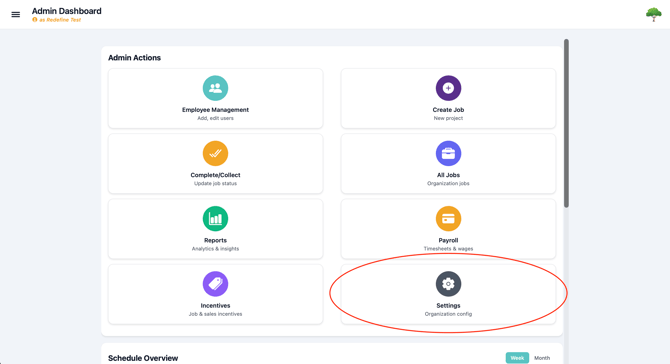Open Employee Management label
This screenshot has height=364, width=670.
(x=215, y=110)
